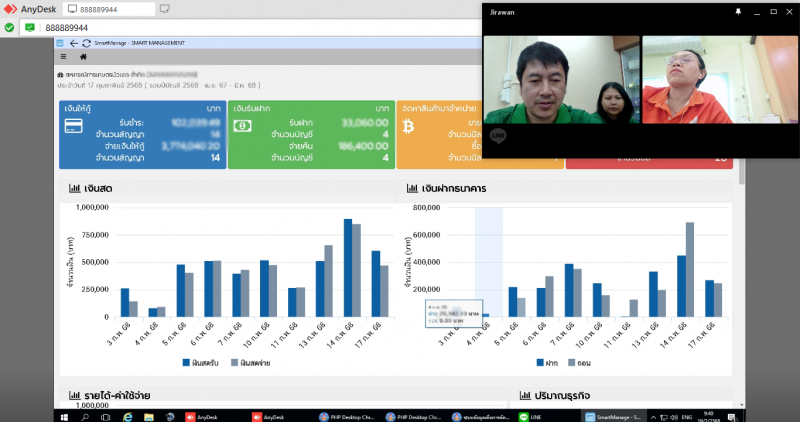Switch to SmartManage taskbar button
Viewport: 800px width, 422px height.
[614, 417]
